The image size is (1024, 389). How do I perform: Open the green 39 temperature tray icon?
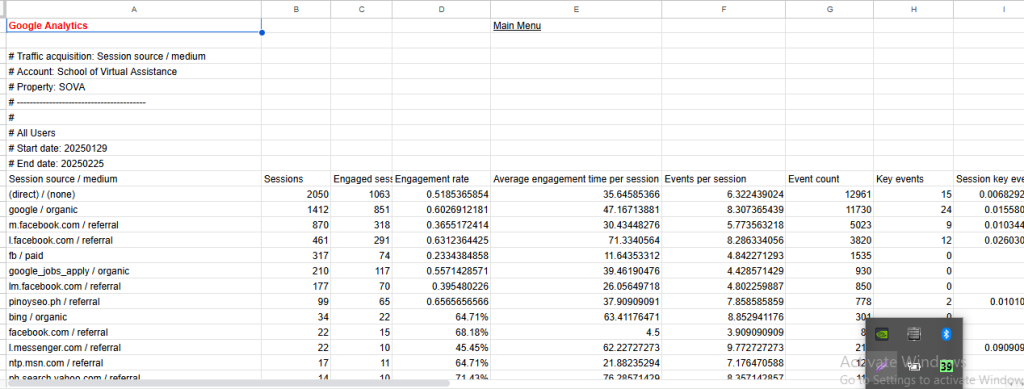pyautogui.click(x=946, y=366)
